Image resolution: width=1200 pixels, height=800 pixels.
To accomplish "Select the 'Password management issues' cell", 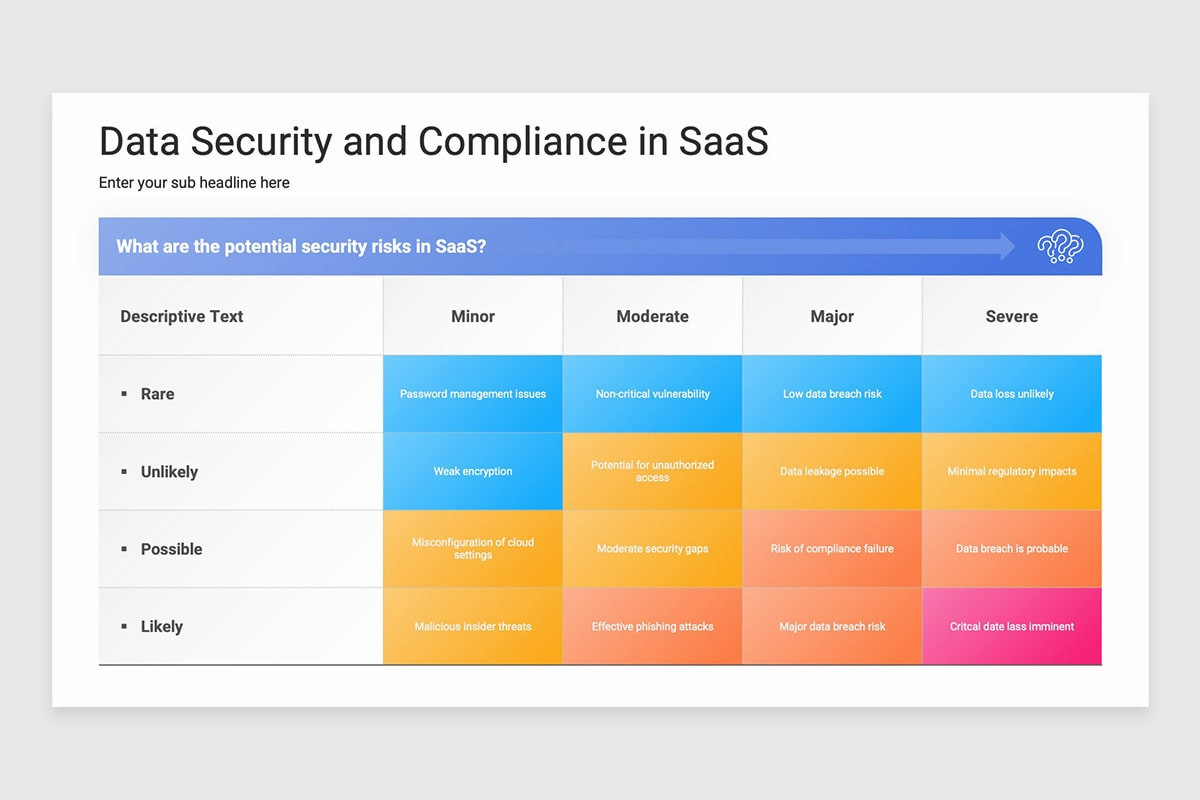I will [x=472, y=394].
